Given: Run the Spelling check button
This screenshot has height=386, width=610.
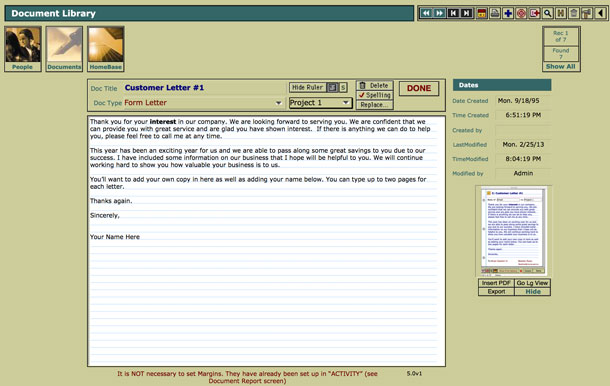Looking at the screenshot, I should point(375,95).
